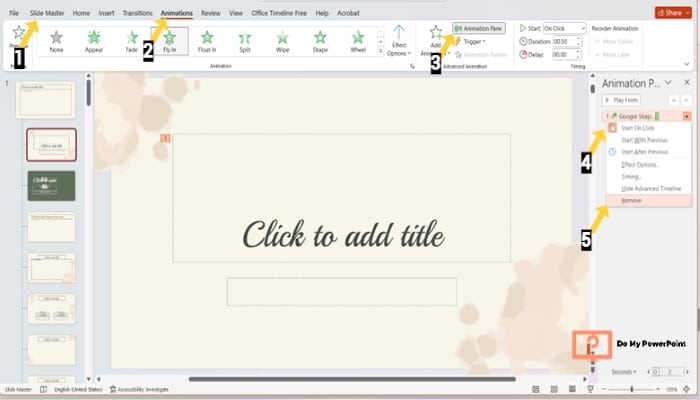700x400 pixels.
Task: Switch to Reading view icon
Action: coord(572,389)
